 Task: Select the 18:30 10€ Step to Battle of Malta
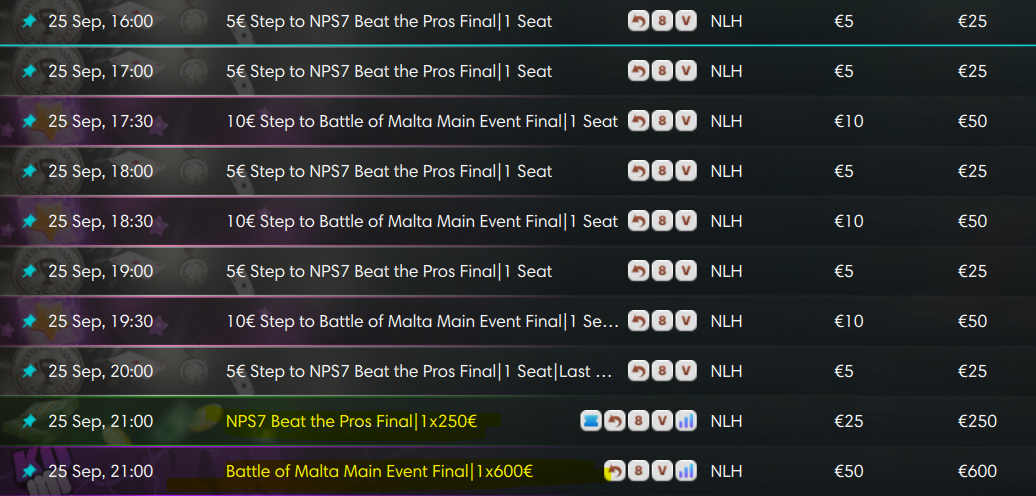coord(422,221)
